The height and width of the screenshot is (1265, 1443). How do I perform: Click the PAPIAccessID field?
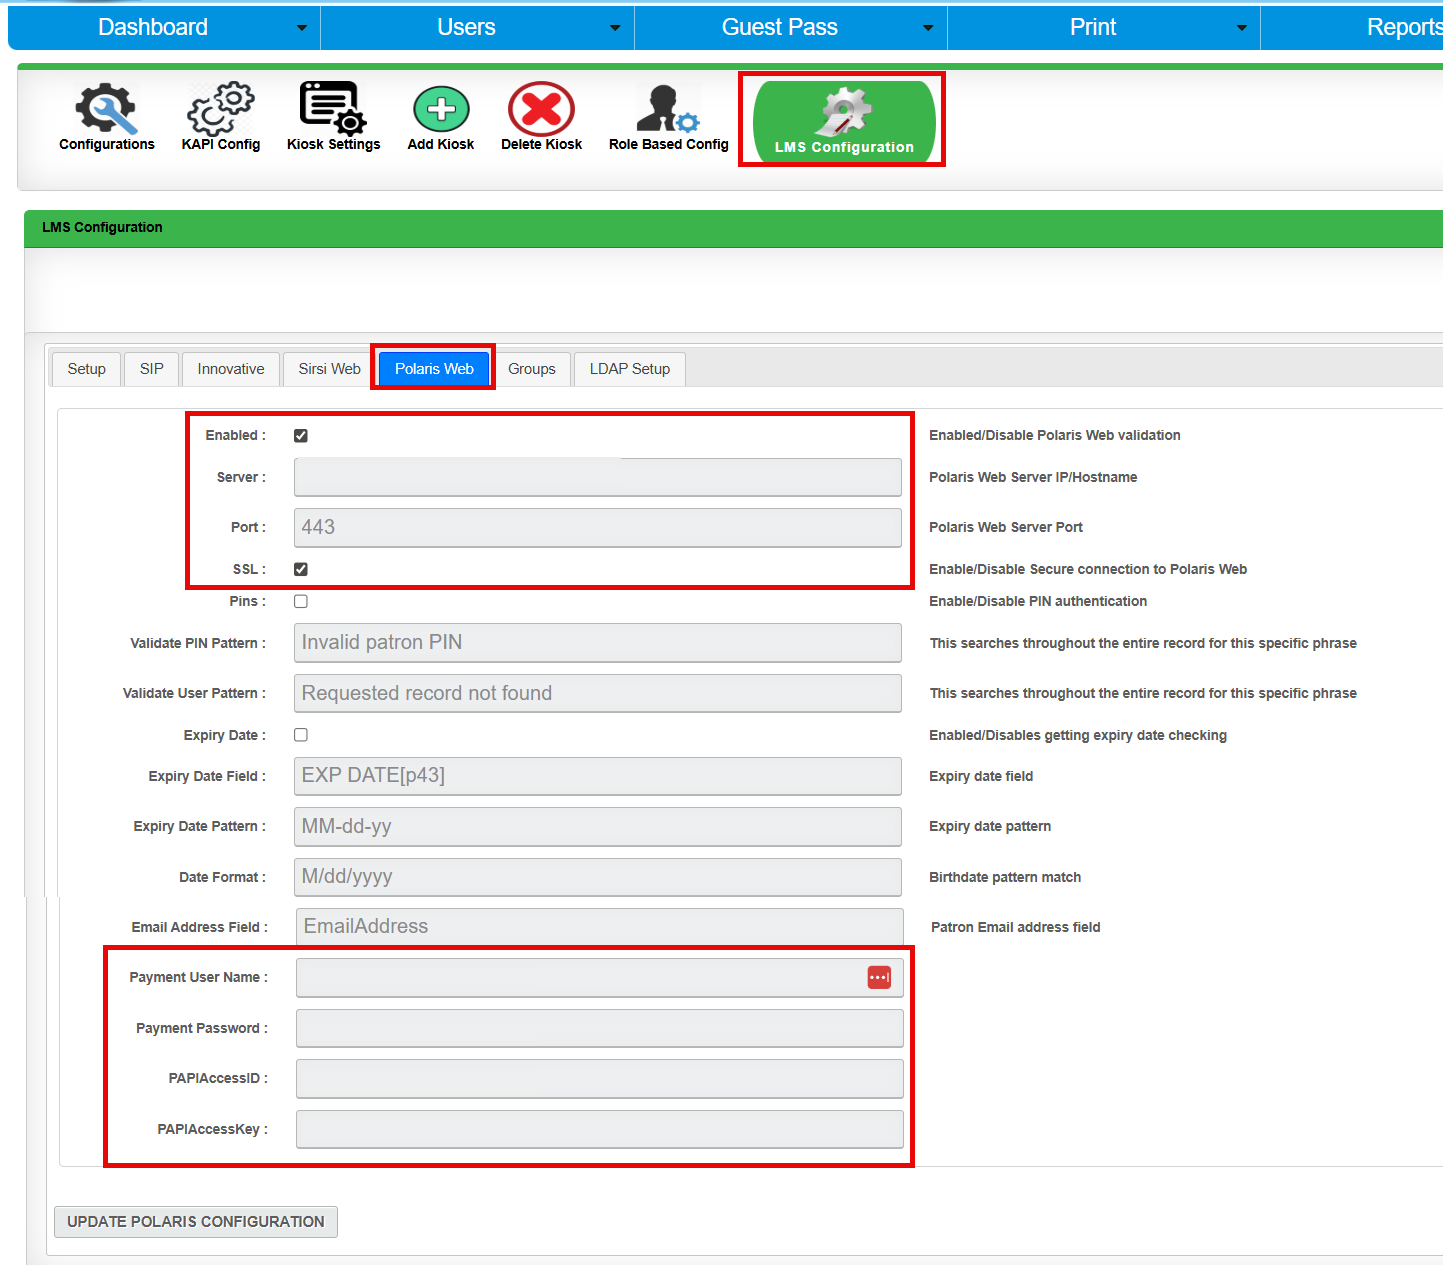pyautogui.click(x=600, y=1078)
